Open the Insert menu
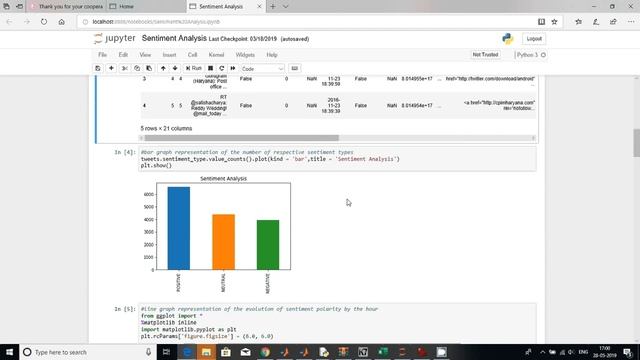The image size is (640, 360). pos(169,55)
